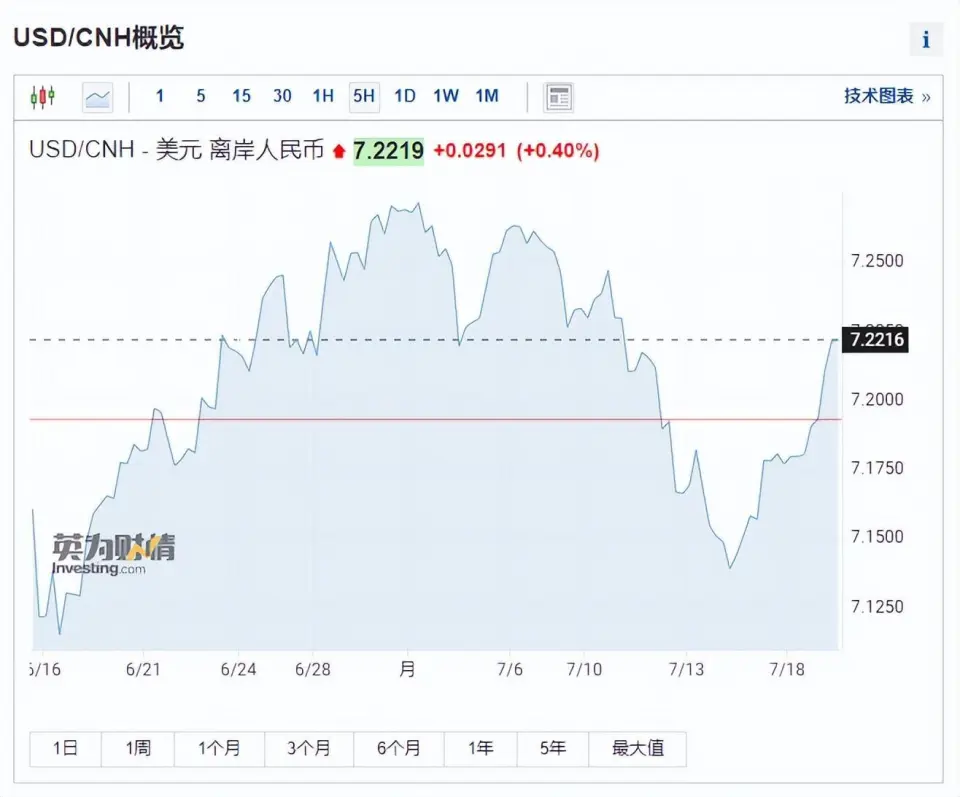960x797 pixels.
Task: Show the 1日 time range
Action: click(x=66, y=748)
